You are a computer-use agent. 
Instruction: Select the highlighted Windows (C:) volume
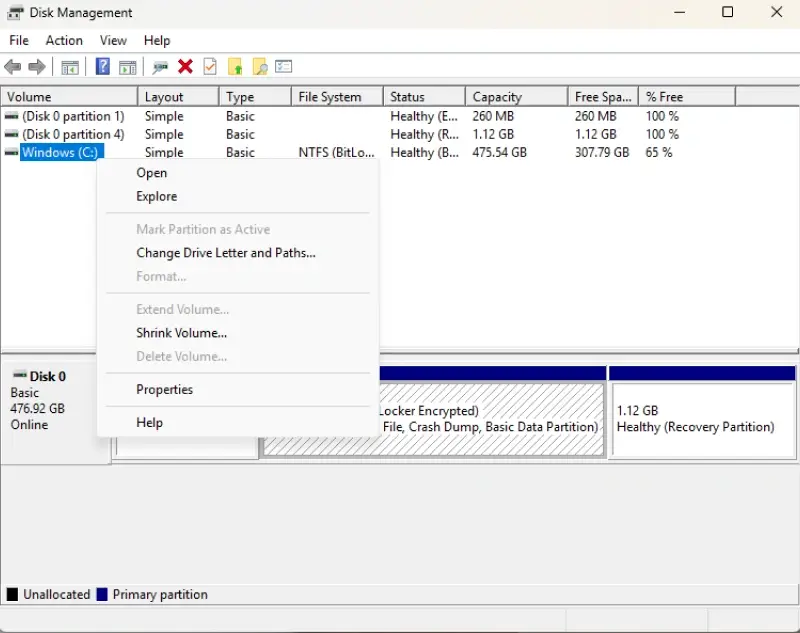point(62,152)
